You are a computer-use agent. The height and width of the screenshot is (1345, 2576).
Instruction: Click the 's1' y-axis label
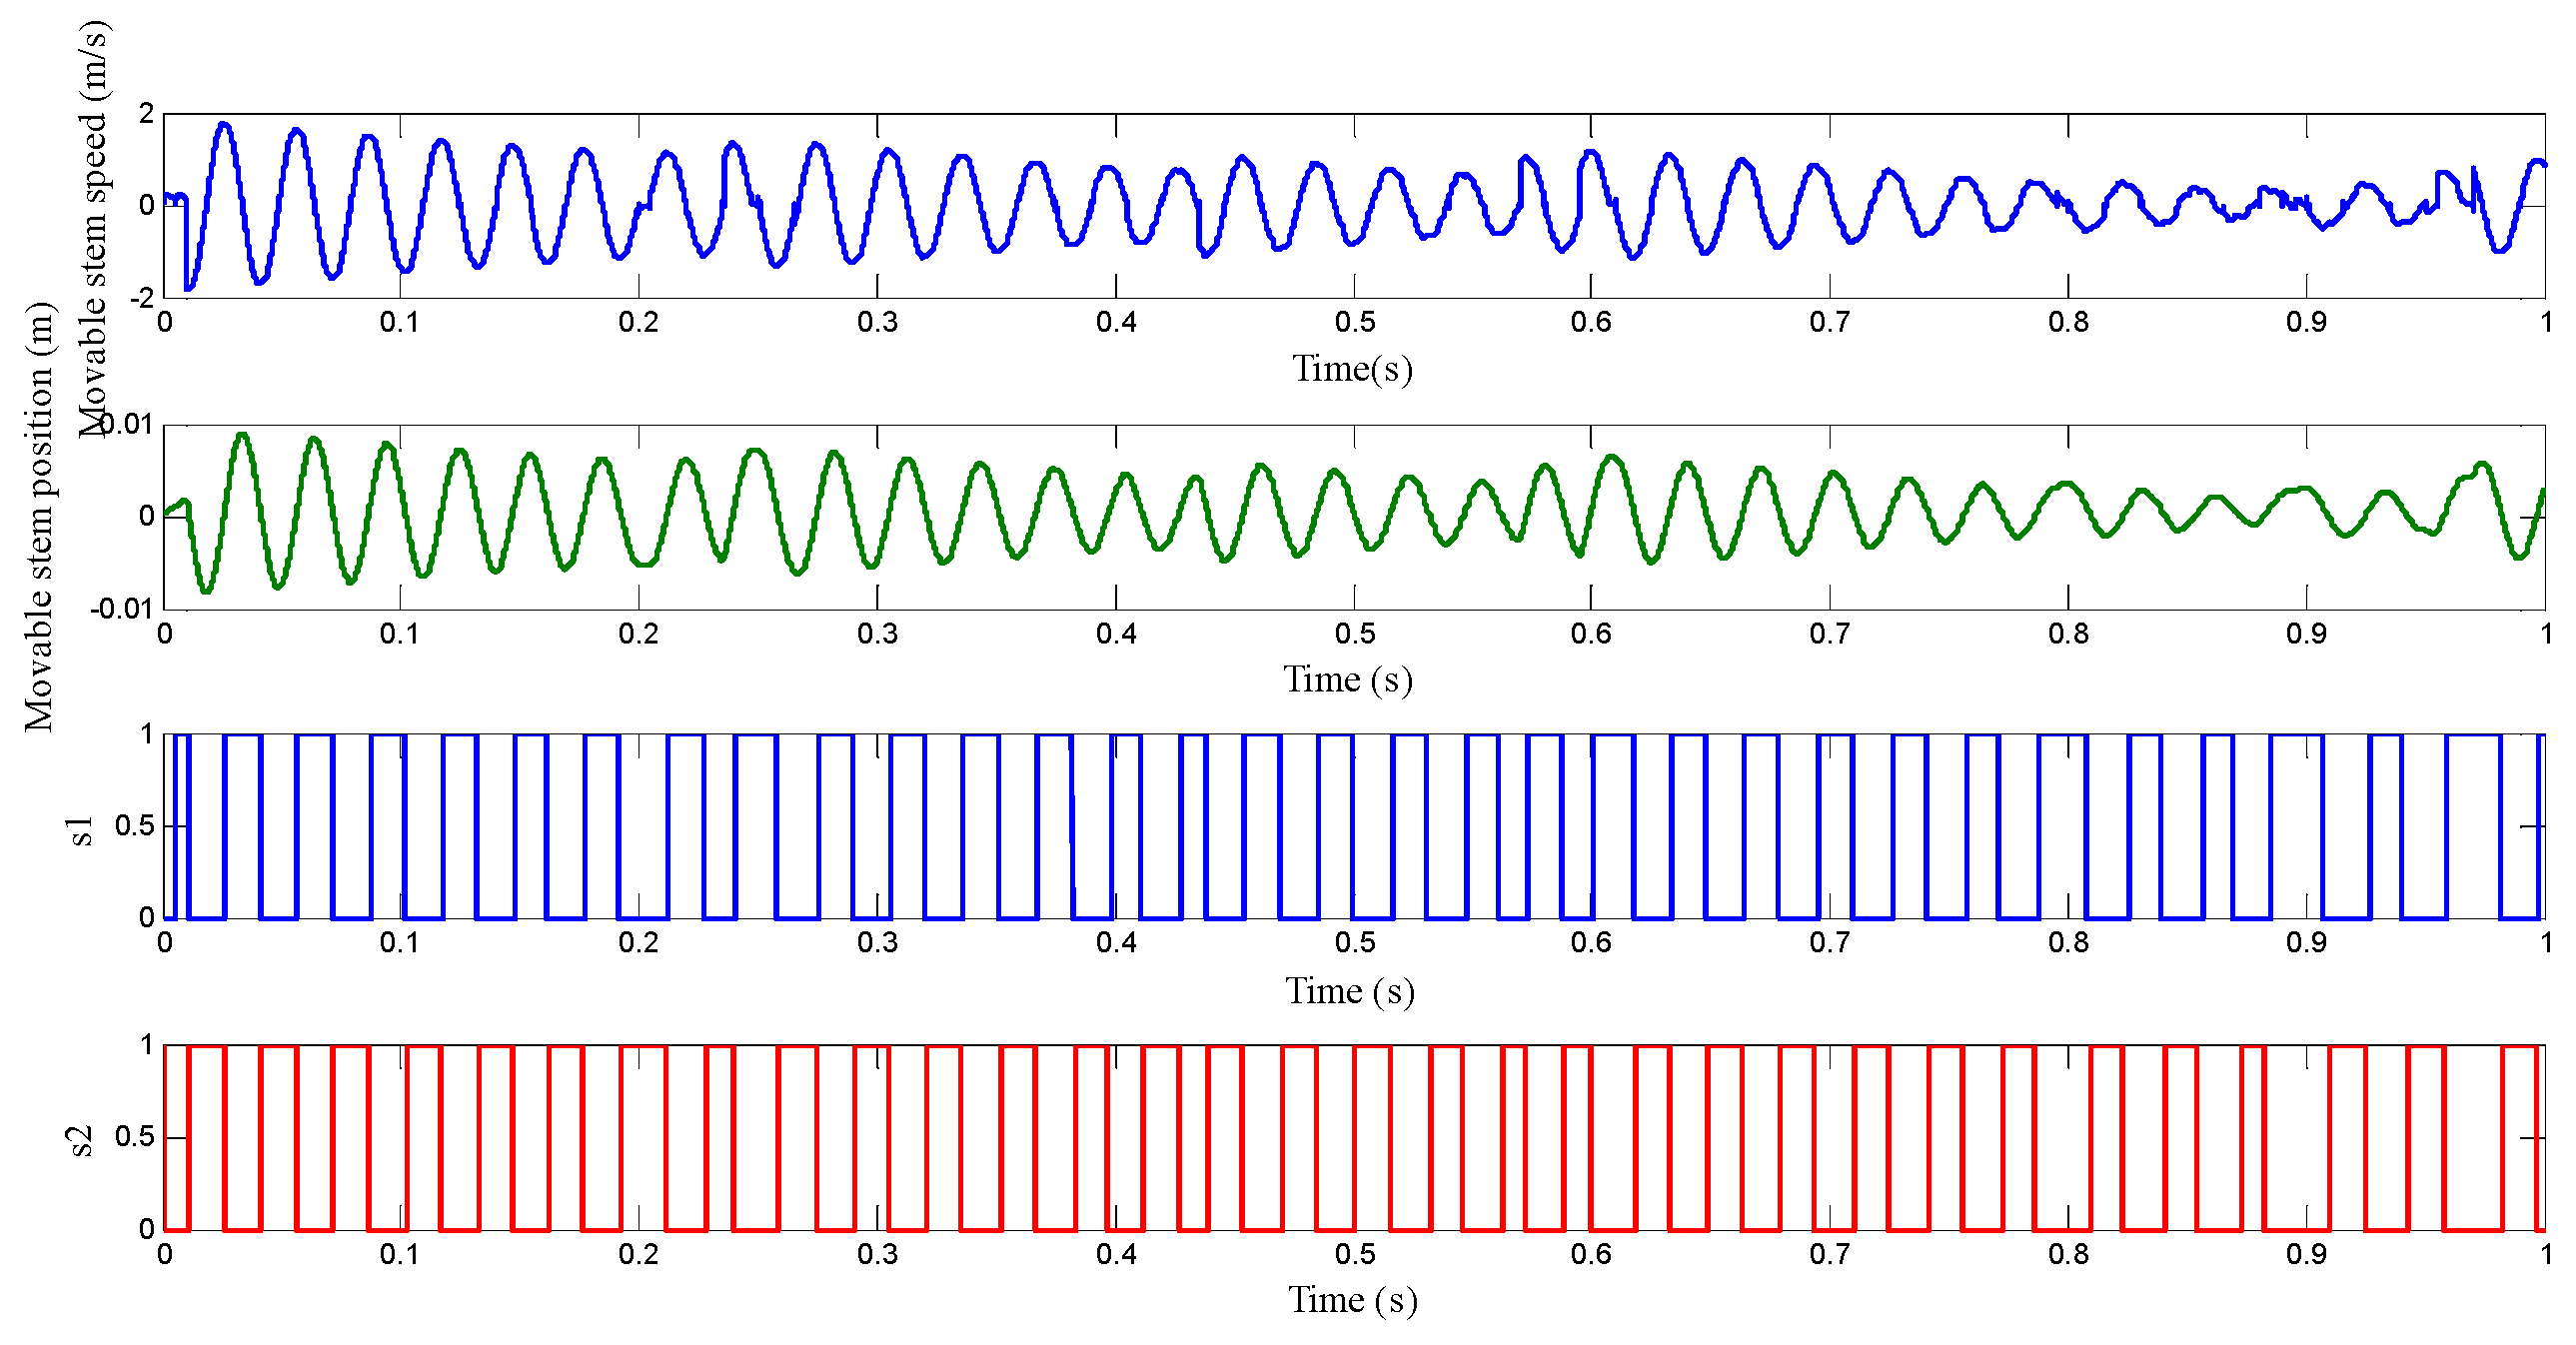pos(80,829)
